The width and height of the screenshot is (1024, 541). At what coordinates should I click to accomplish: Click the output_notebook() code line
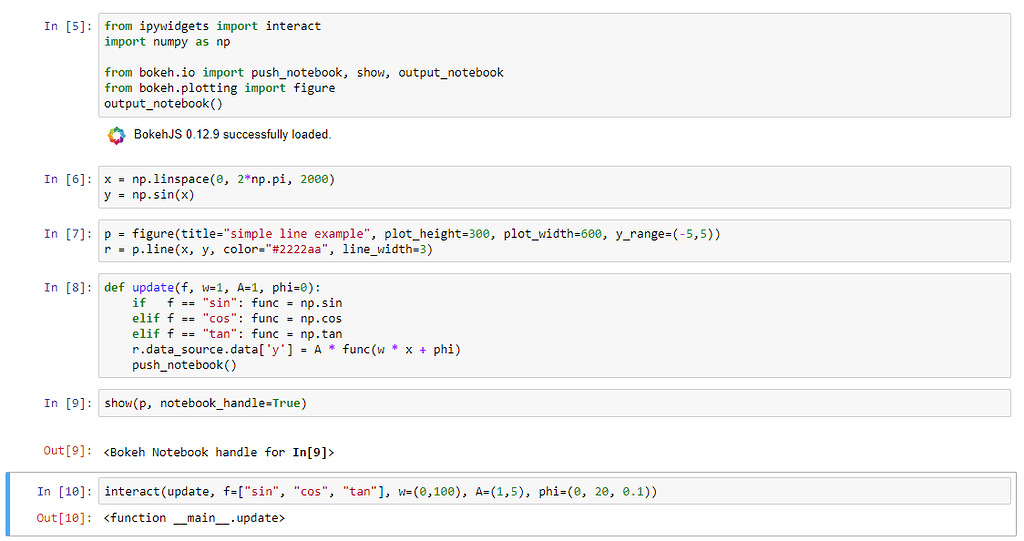coord(163,103)
